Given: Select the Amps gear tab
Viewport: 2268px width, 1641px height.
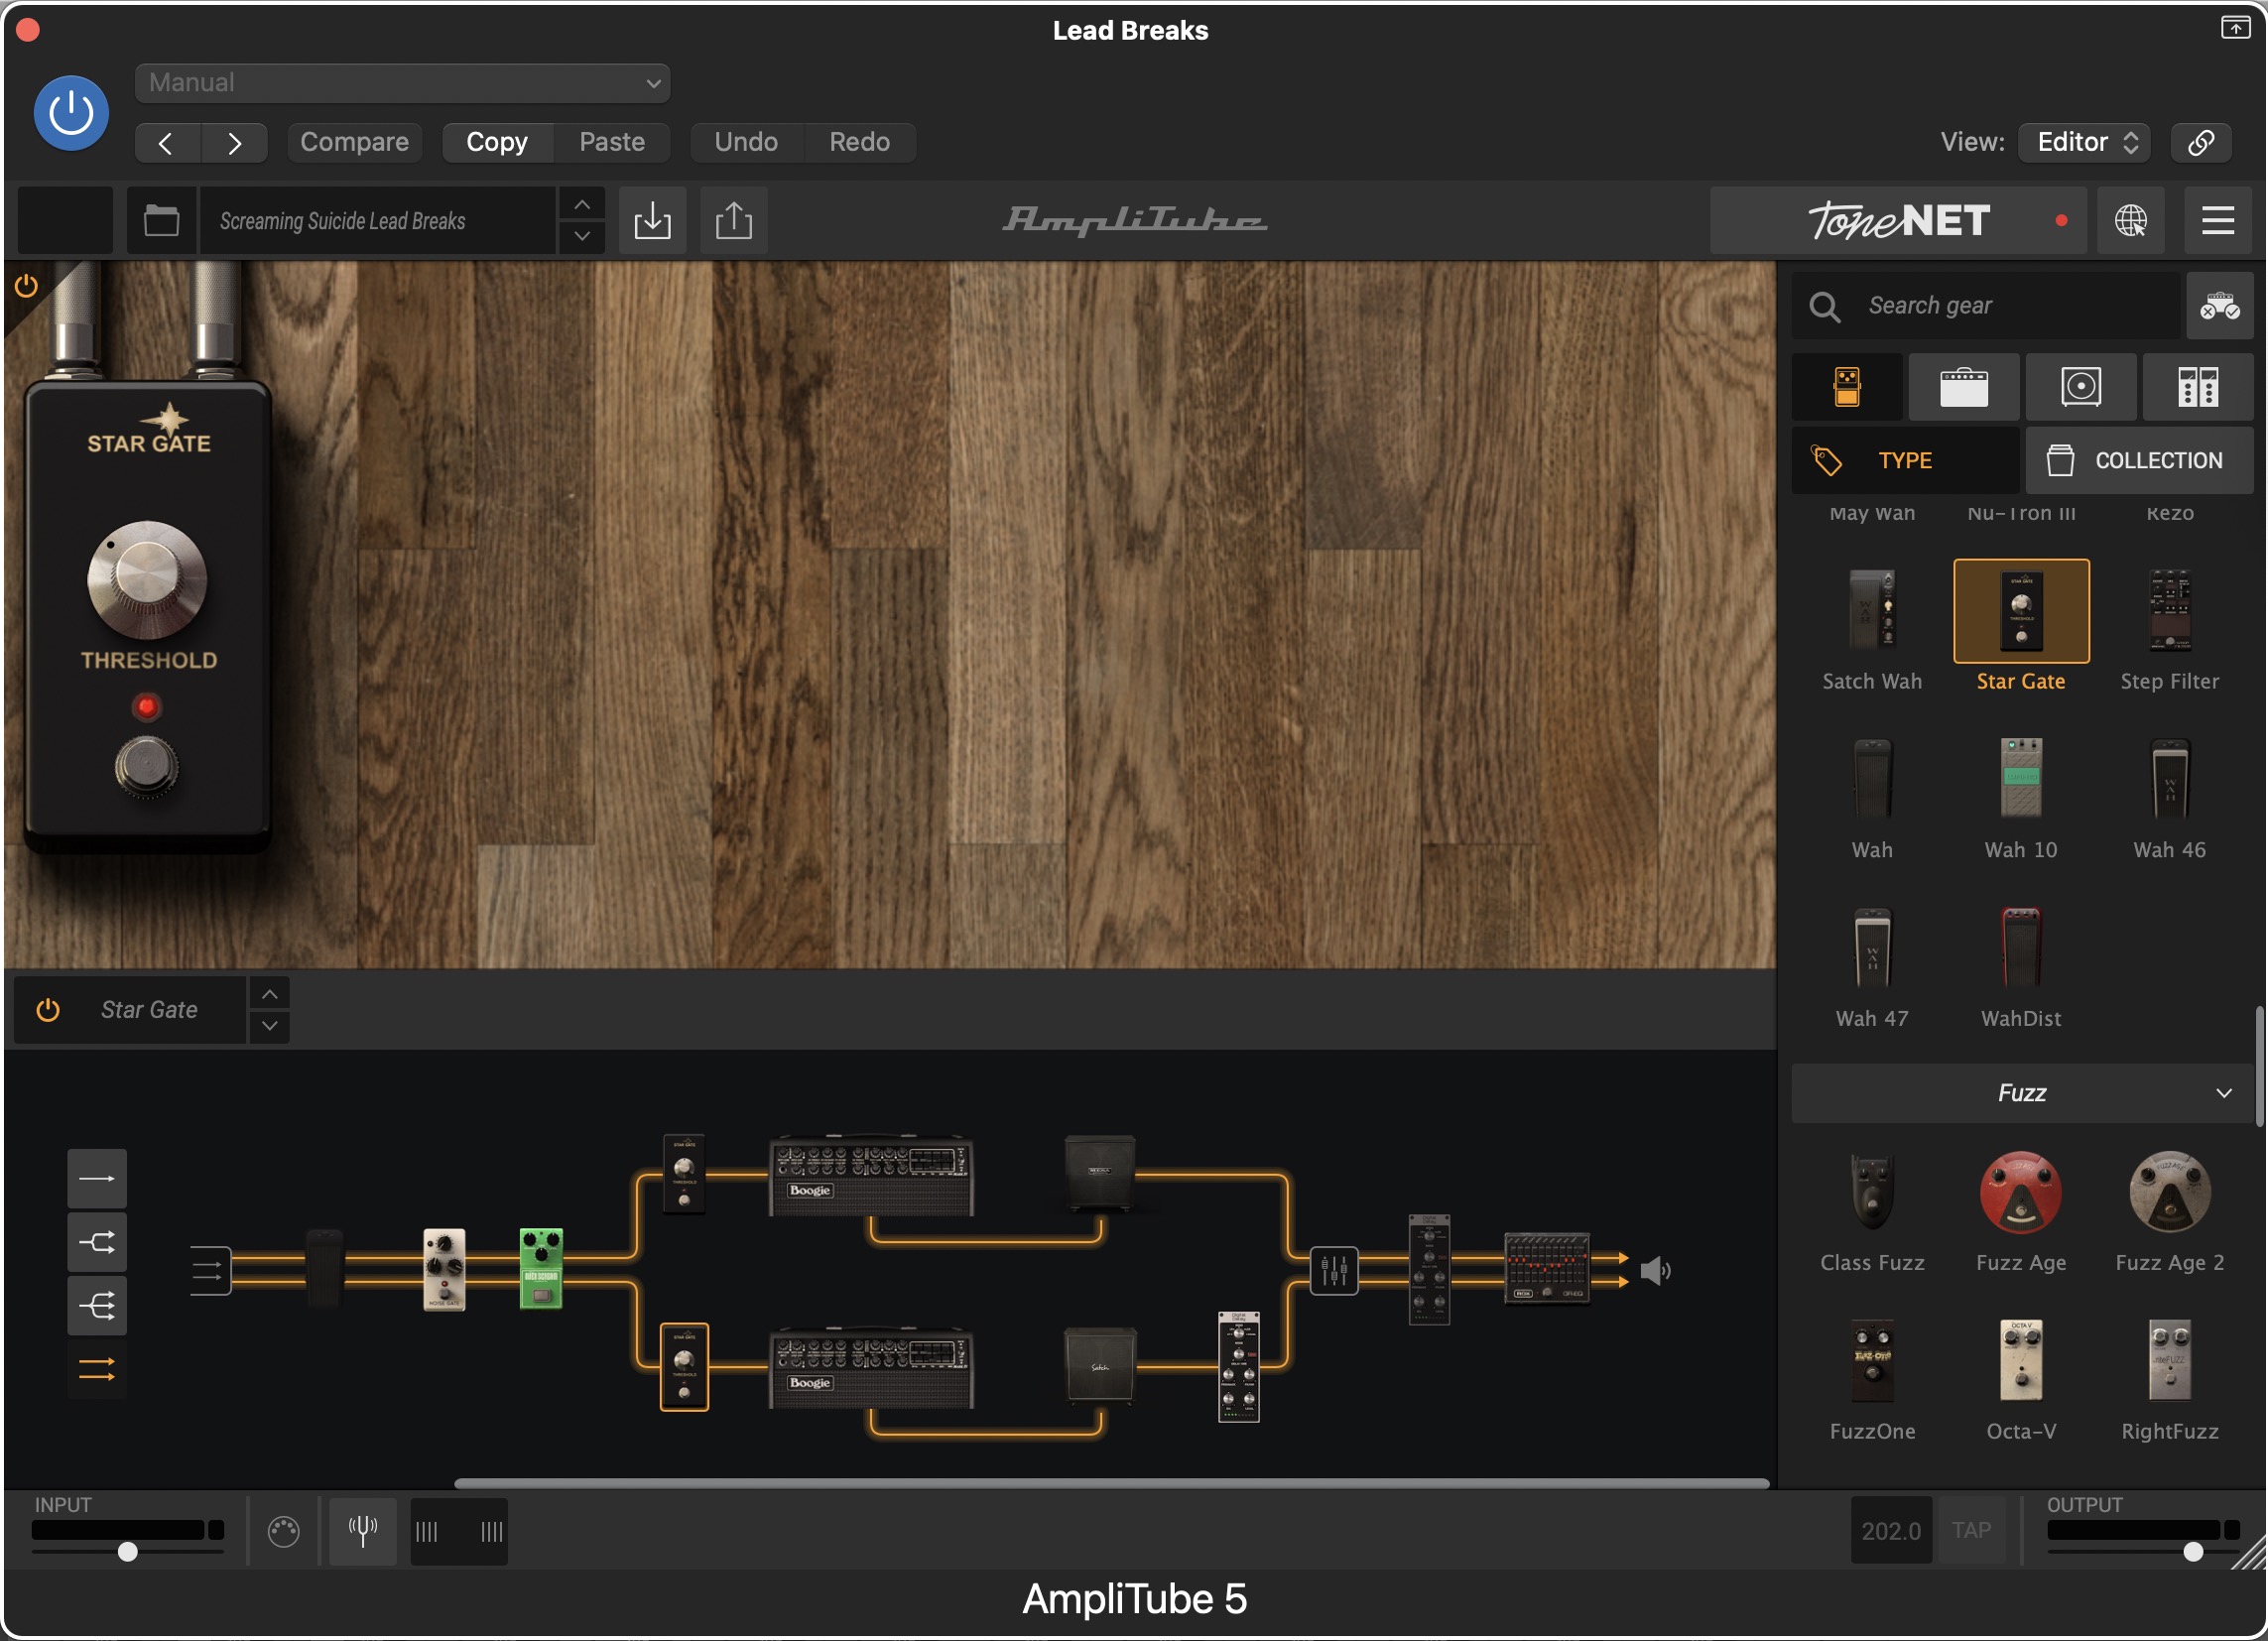Looking at the screenshot, I should 1964,387.
